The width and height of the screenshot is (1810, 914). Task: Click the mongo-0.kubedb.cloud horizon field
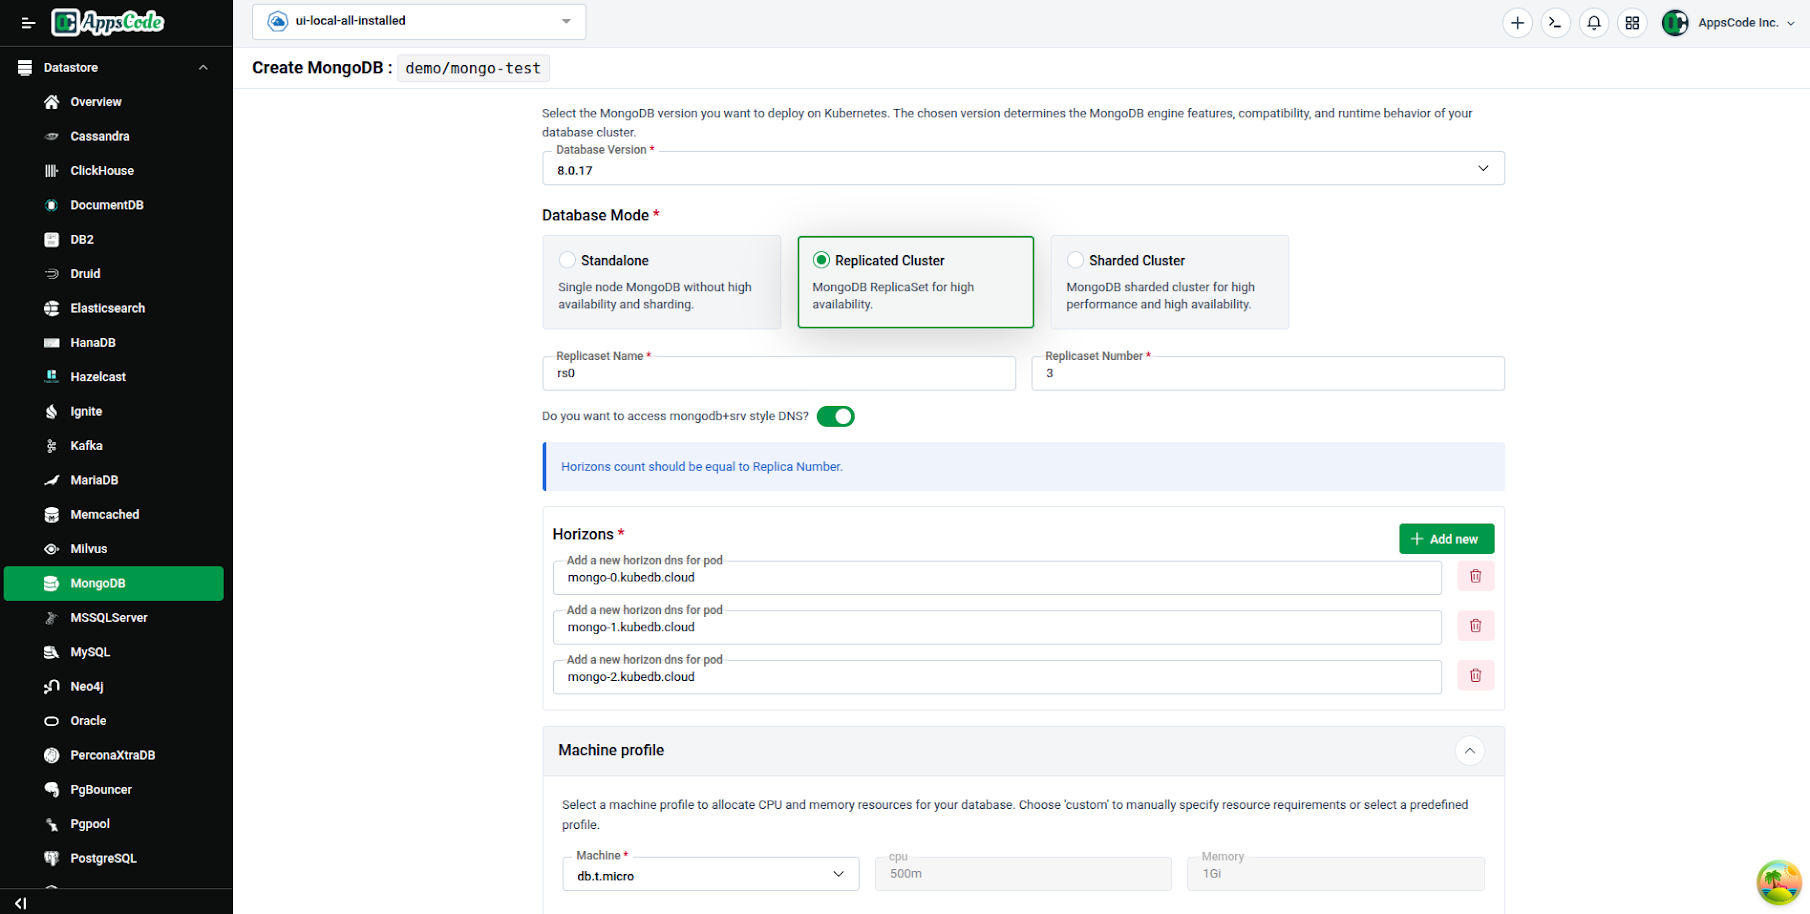pyautogui.click(x=997, y=577)
